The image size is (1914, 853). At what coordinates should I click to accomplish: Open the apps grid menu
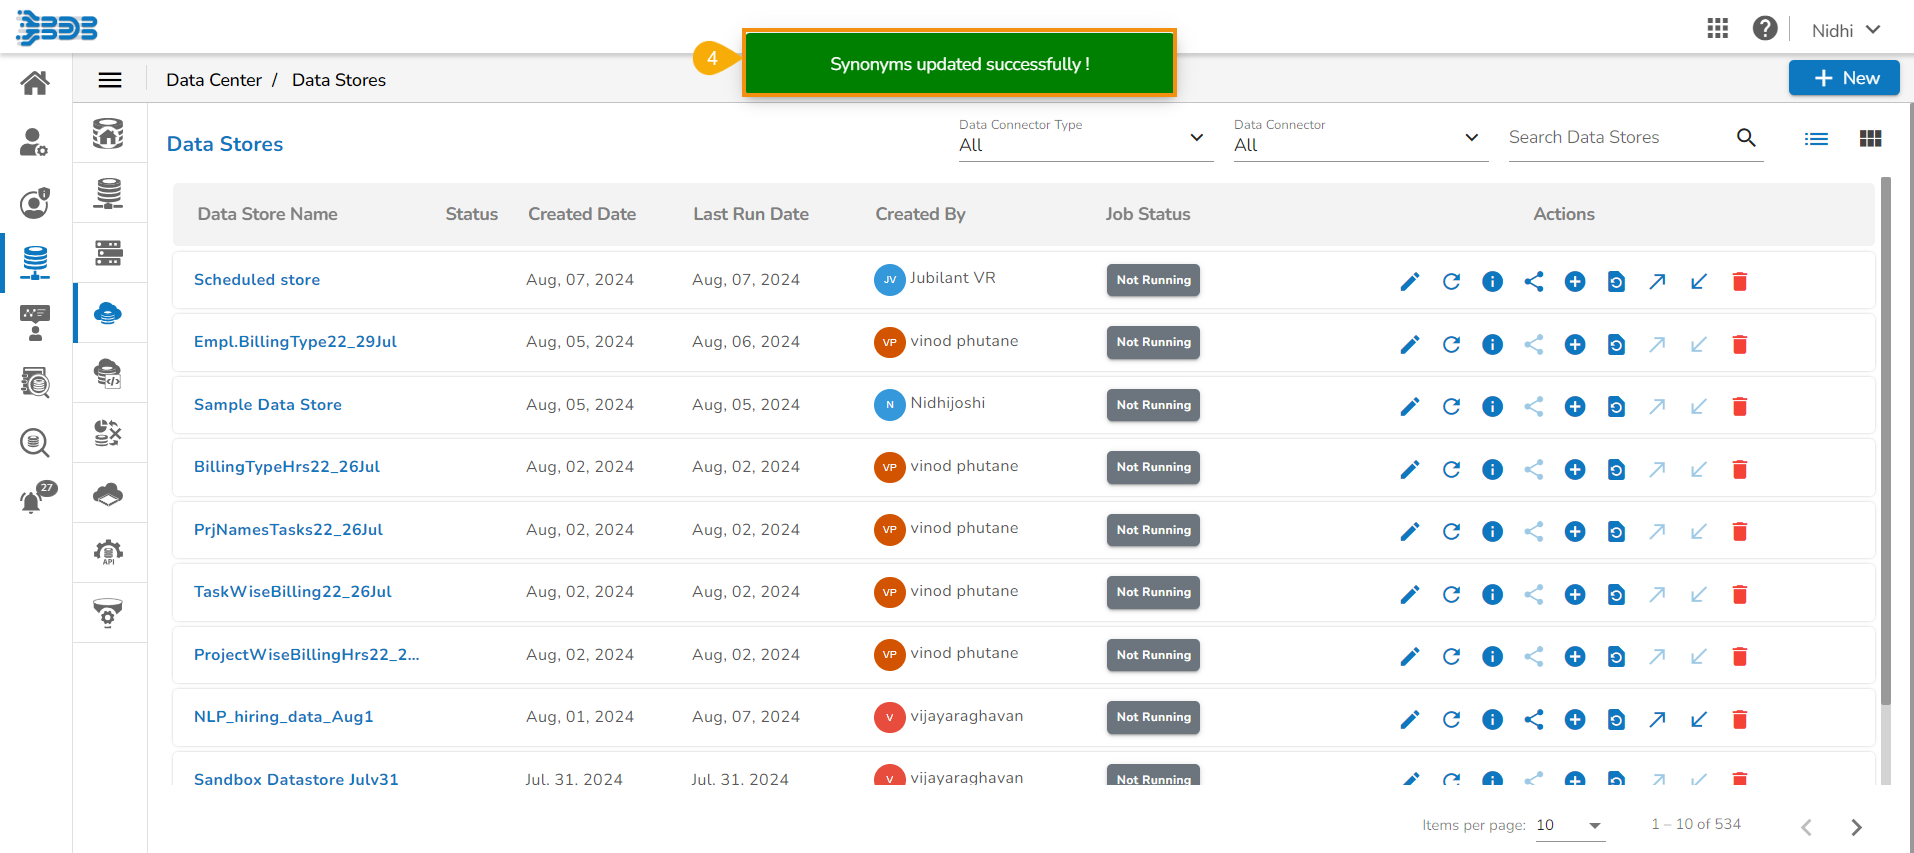[x=1717, y=29]
